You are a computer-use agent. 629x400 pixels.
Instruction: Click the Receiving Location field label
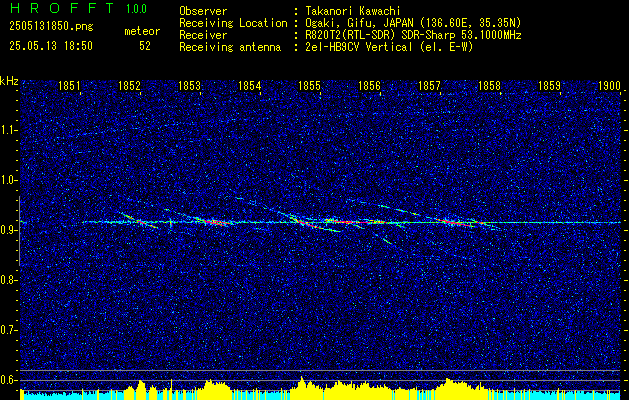(233, 23)
